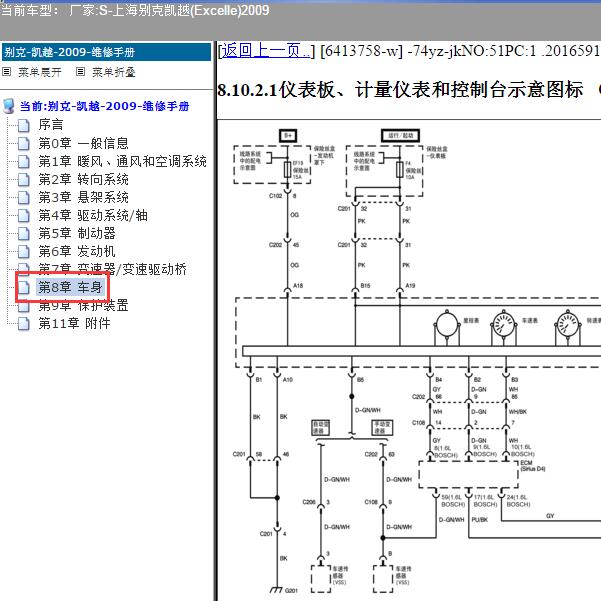Click the 返回上一页 link
Image resolution: width=601 pixels, height=601 pixels.
pyautogui.click(x=266, y=51)
